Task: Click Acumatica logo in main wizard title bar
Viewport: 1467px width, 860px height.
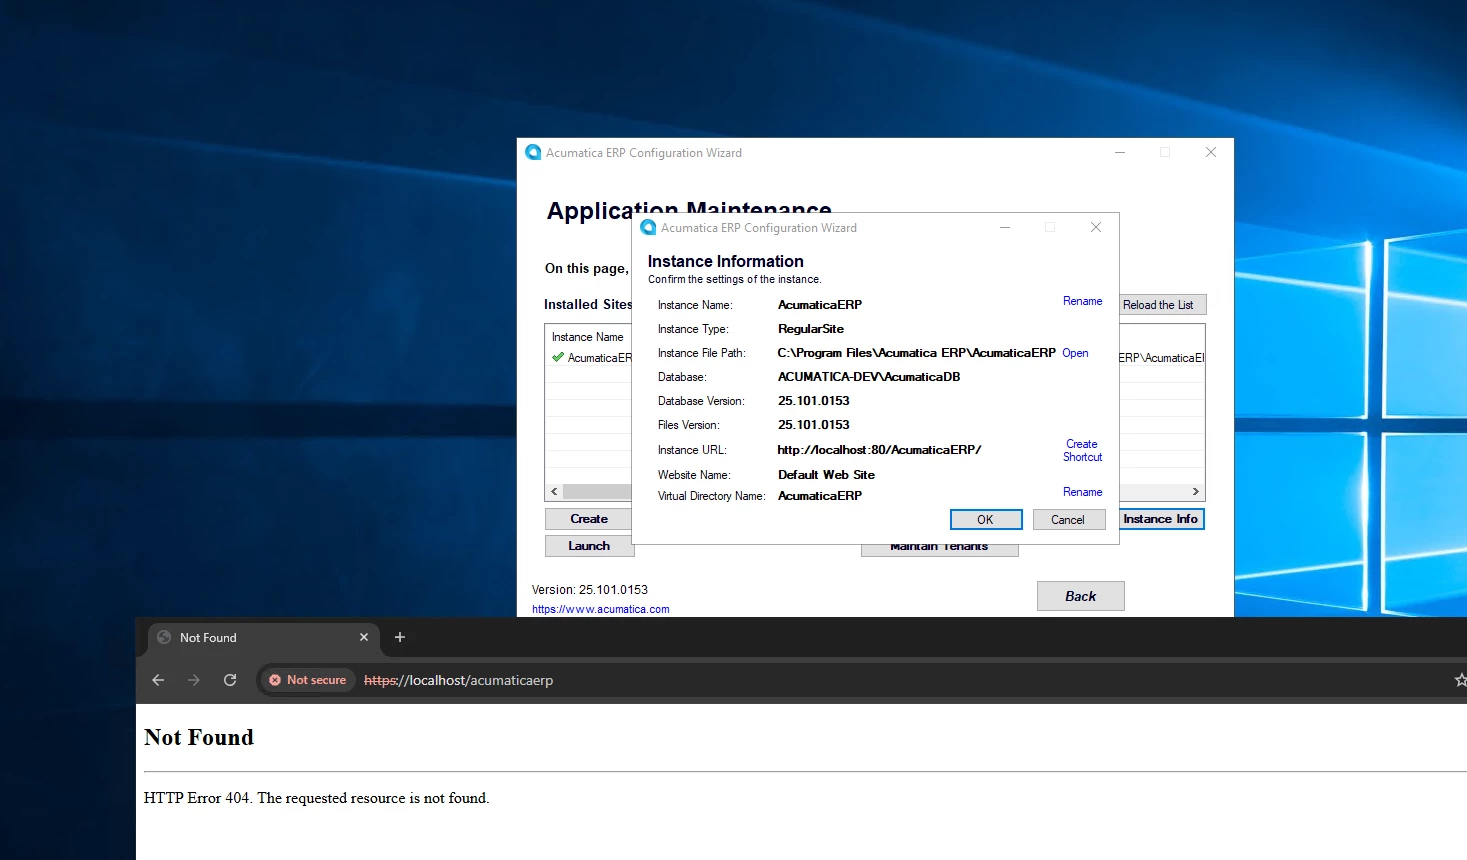Action: [533, 153]
